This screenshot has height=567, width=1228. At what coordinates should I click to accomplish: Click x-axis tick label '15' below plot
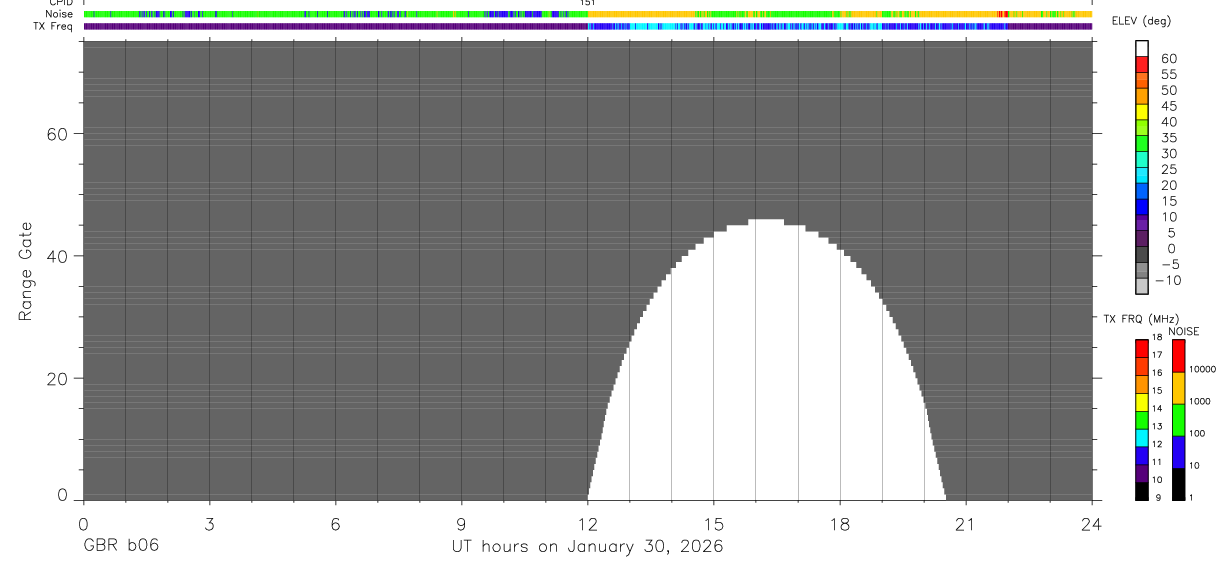(x=713, y=524)
